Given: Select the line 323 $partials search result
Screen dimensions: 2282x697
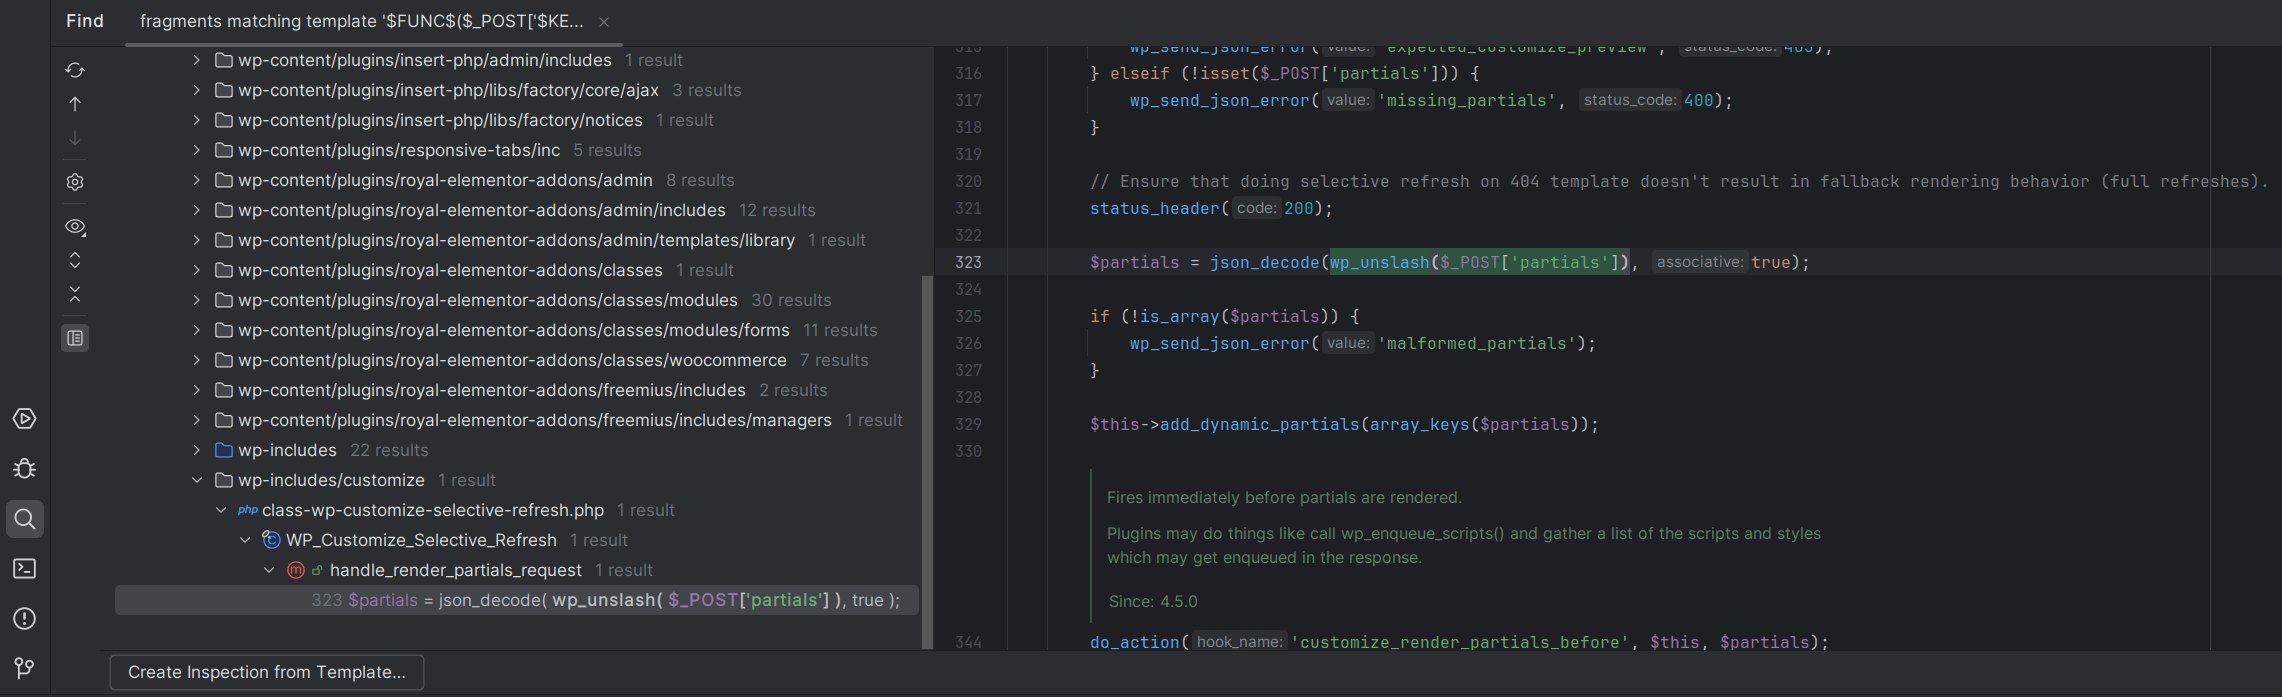Looking at the screenshot, I should coord(605,600).
